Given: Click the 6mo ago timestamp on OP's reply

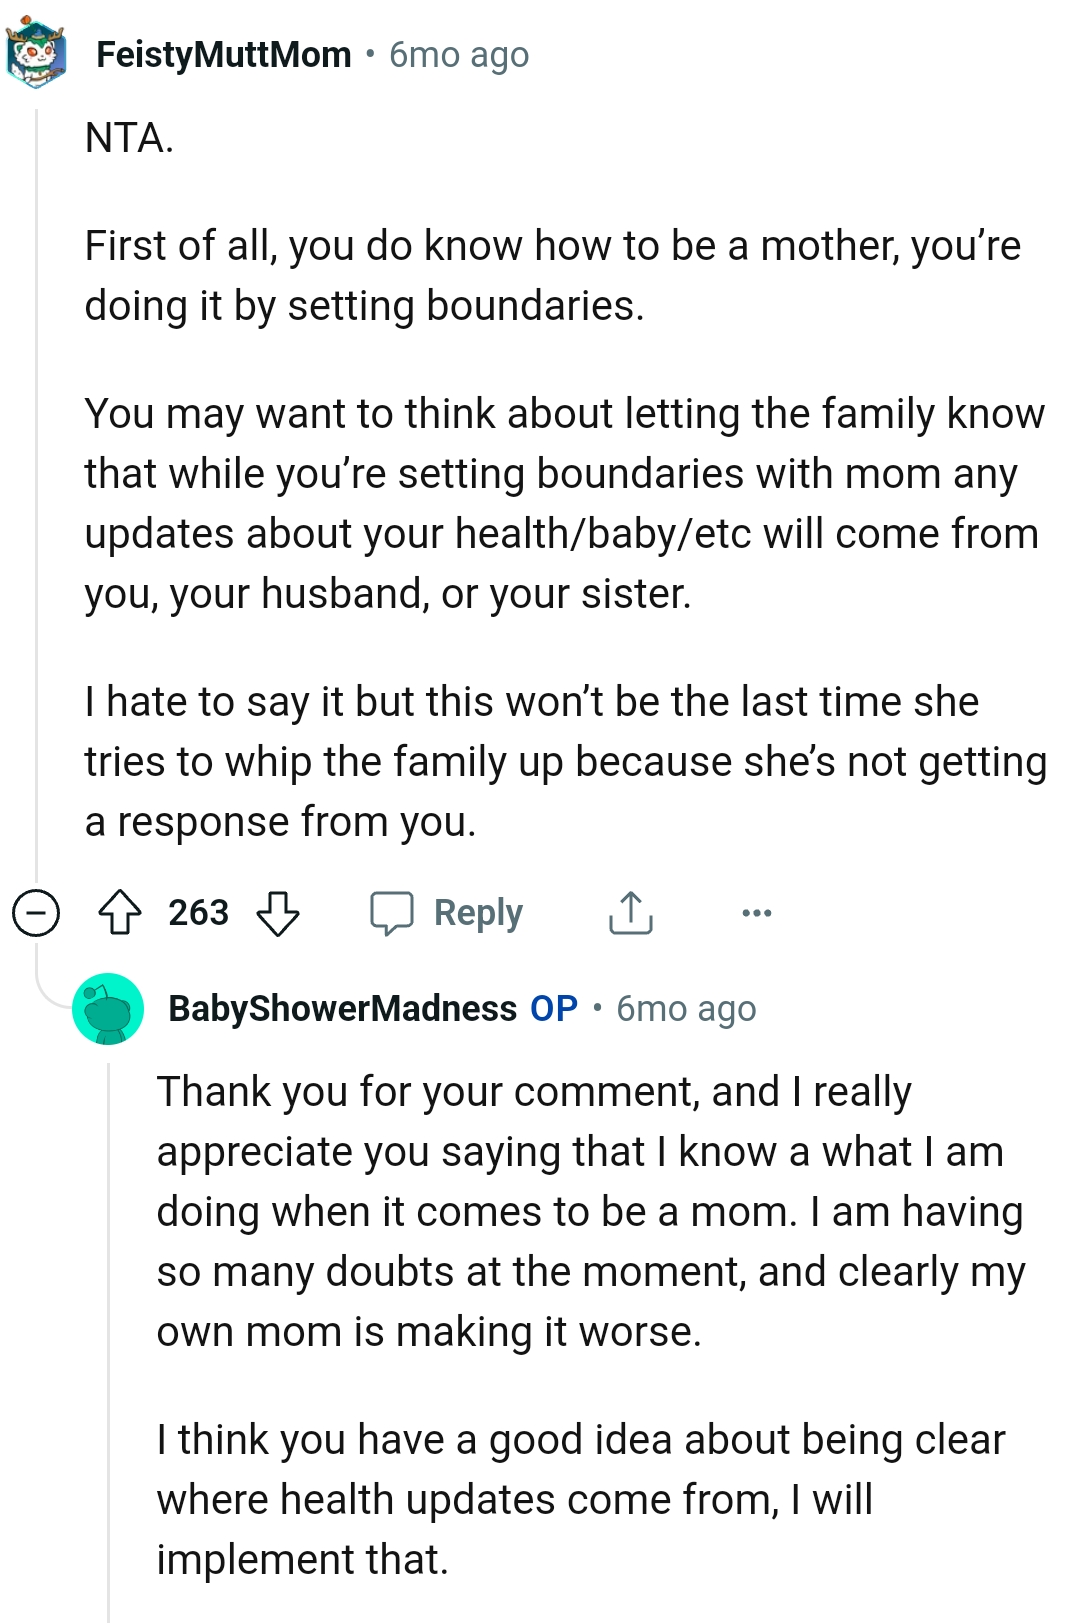Looking at the screenshot, I should point(685,1009).
